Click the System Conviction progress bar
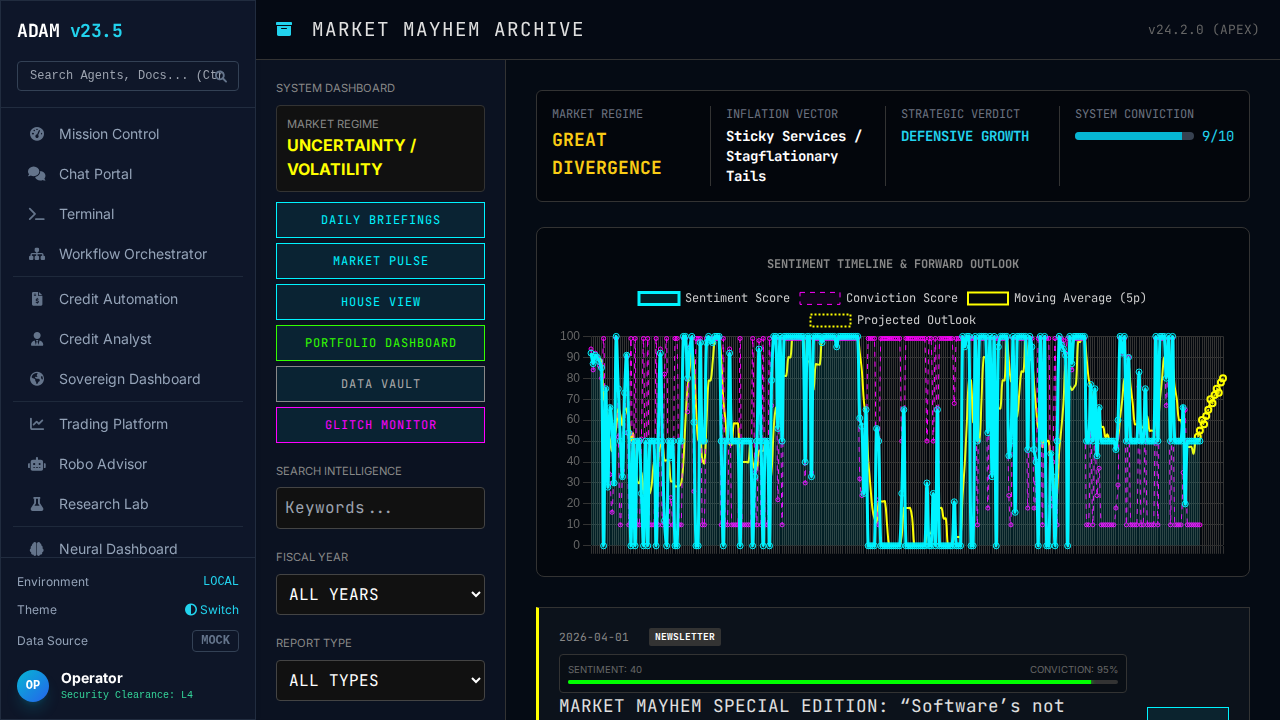1280x720 pixels. pos(1134,136)
